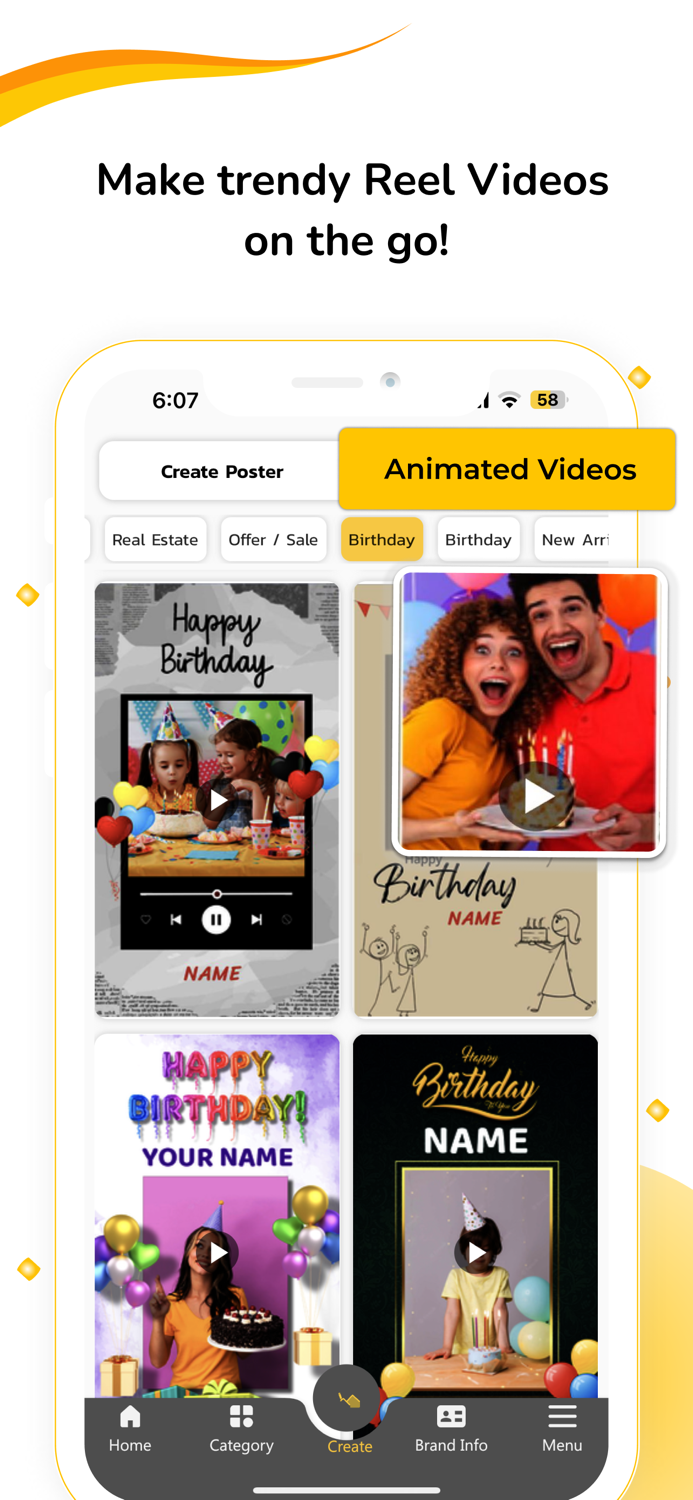Screen dimensions: 693x1500
Task: Click the Category label in bottom bar
Action: coord(241,1446)
